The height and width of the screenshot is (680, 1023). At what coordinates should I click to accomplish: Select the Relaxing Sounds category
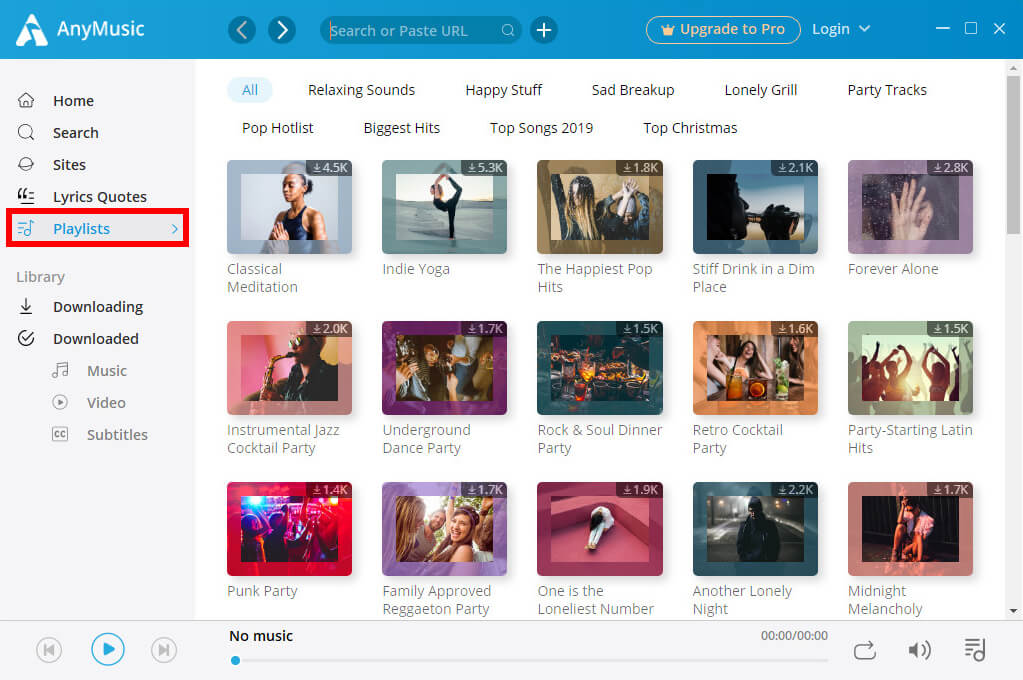coord(361,90)
